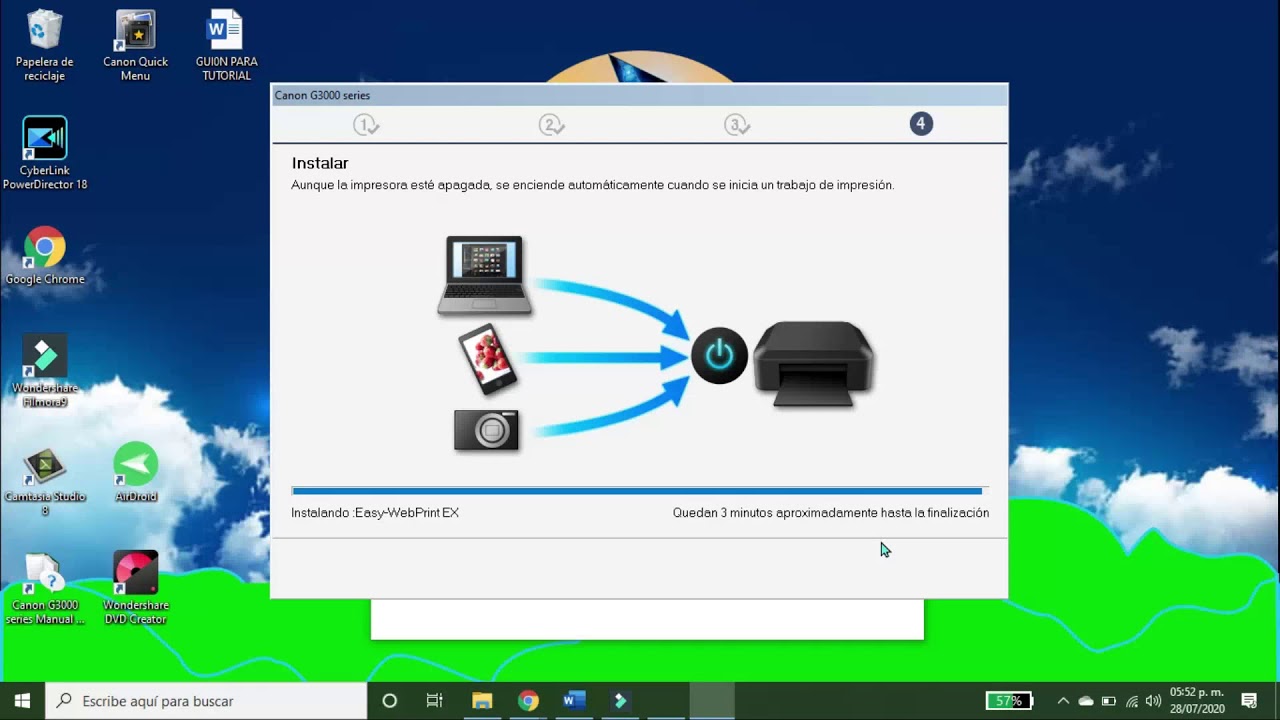
Task: Open the clock showing 05:52 p. m.
Action: pos(1196,701)
